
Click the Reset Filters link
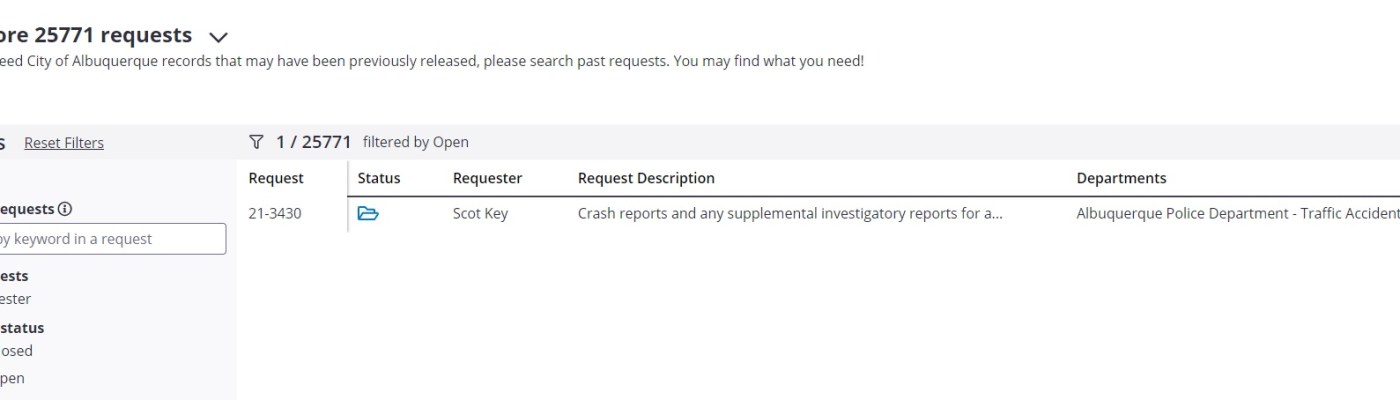(x=64, y=143)
